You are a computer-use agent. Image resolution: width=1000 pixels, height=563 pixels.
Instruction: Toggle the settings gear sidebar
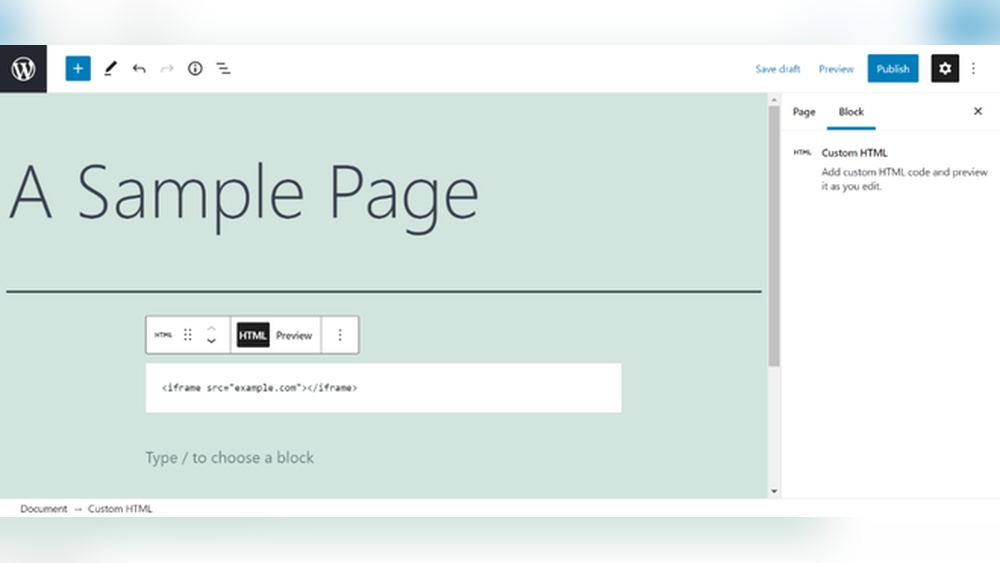click(x=945, y=69)
